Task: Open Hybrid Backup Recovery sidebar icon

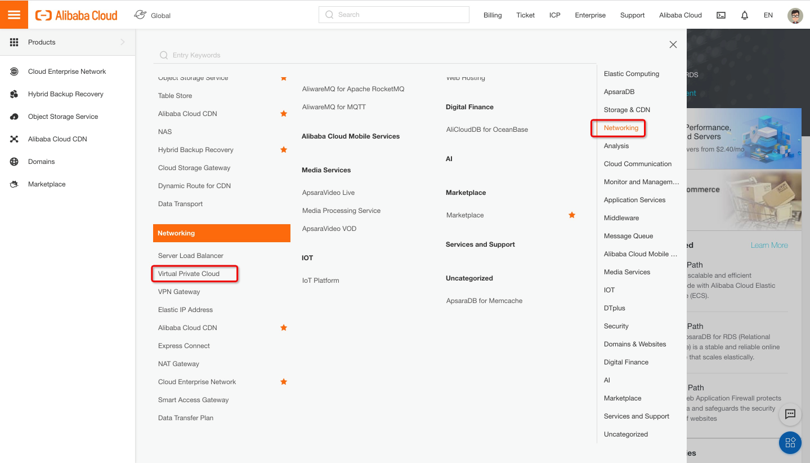Action: tap(14, 94)
